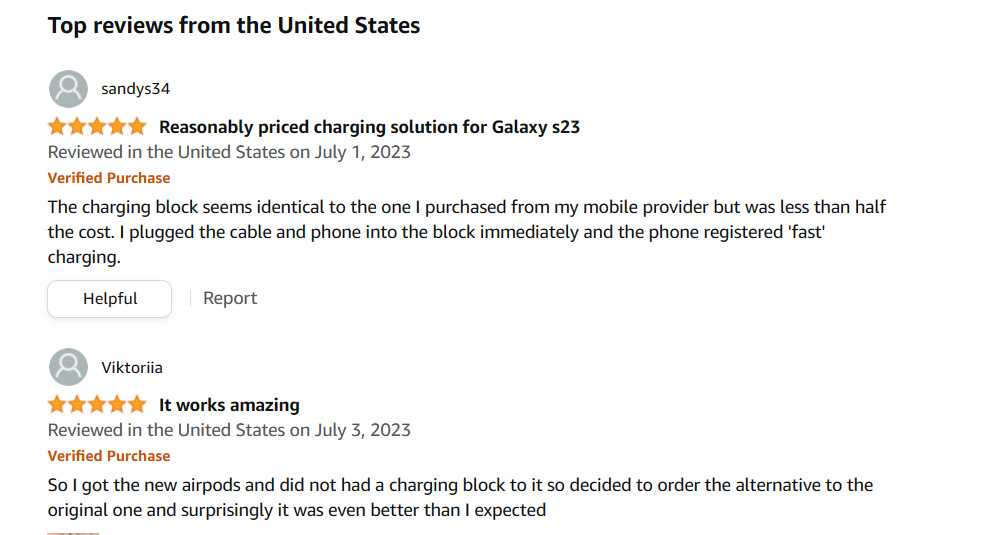Click Viktoriia's review text about the new airpods
Viewport: 992px width, 535px height.
click(460, 497)
